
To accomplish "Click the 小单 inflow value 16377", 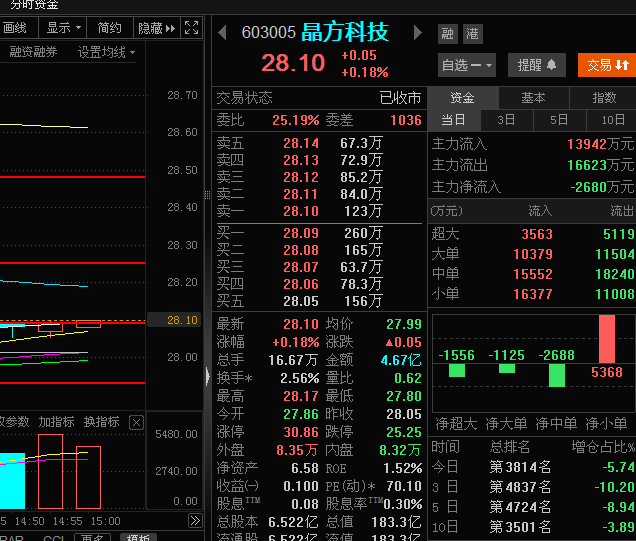I will 533,294.
